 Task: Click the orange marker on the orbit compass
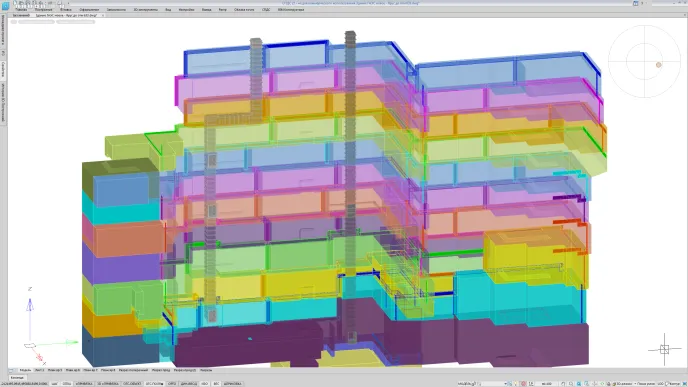click(659, 65)
